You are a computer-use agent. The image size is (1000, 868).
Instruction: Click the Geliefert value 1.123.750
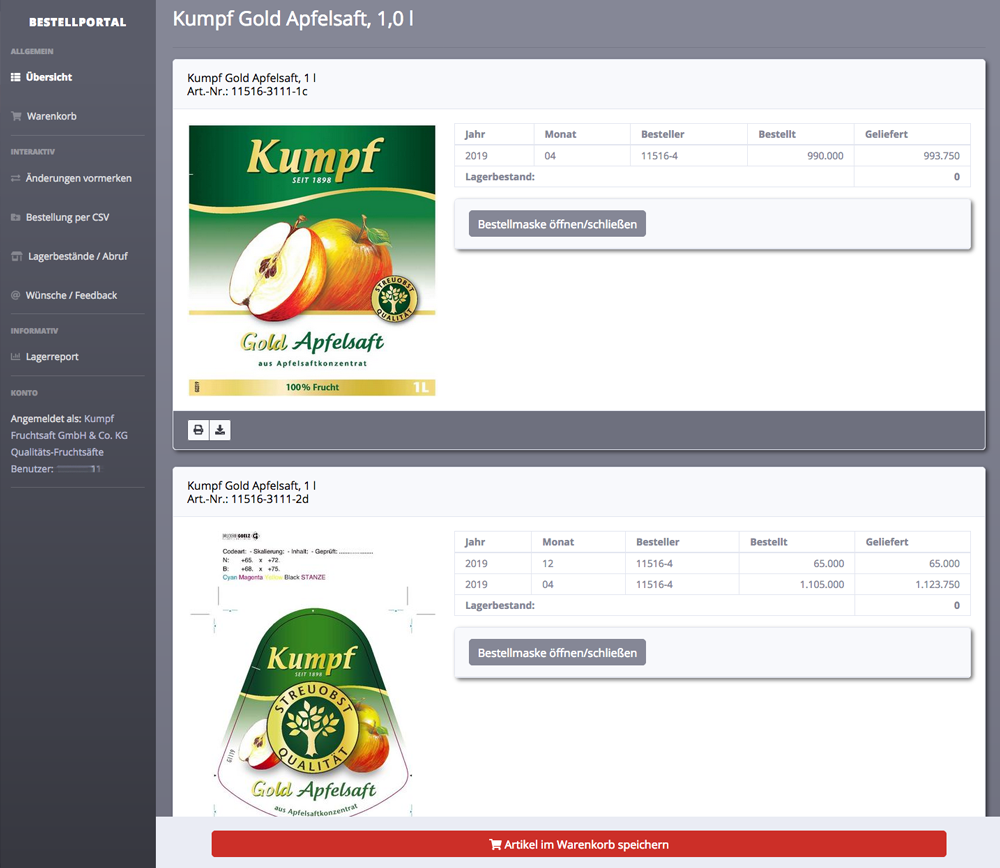tap(938, 584)
